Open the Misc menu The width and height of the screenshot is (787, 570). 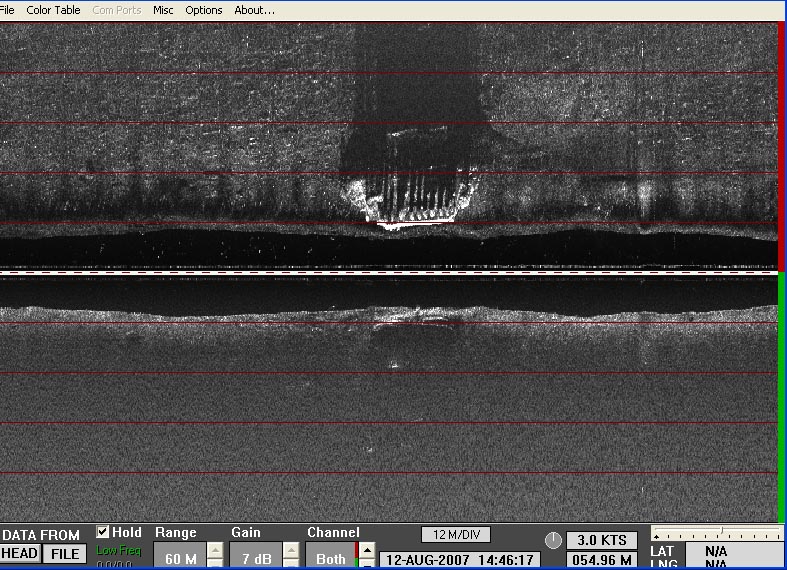coord(163,10)
